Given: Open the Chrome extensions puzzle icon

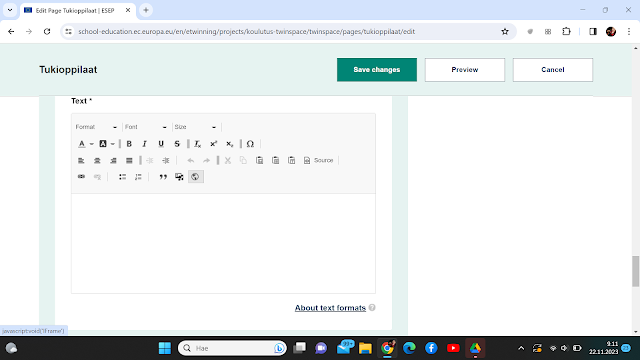Looking at the screenshot, I should pos(566,31).
